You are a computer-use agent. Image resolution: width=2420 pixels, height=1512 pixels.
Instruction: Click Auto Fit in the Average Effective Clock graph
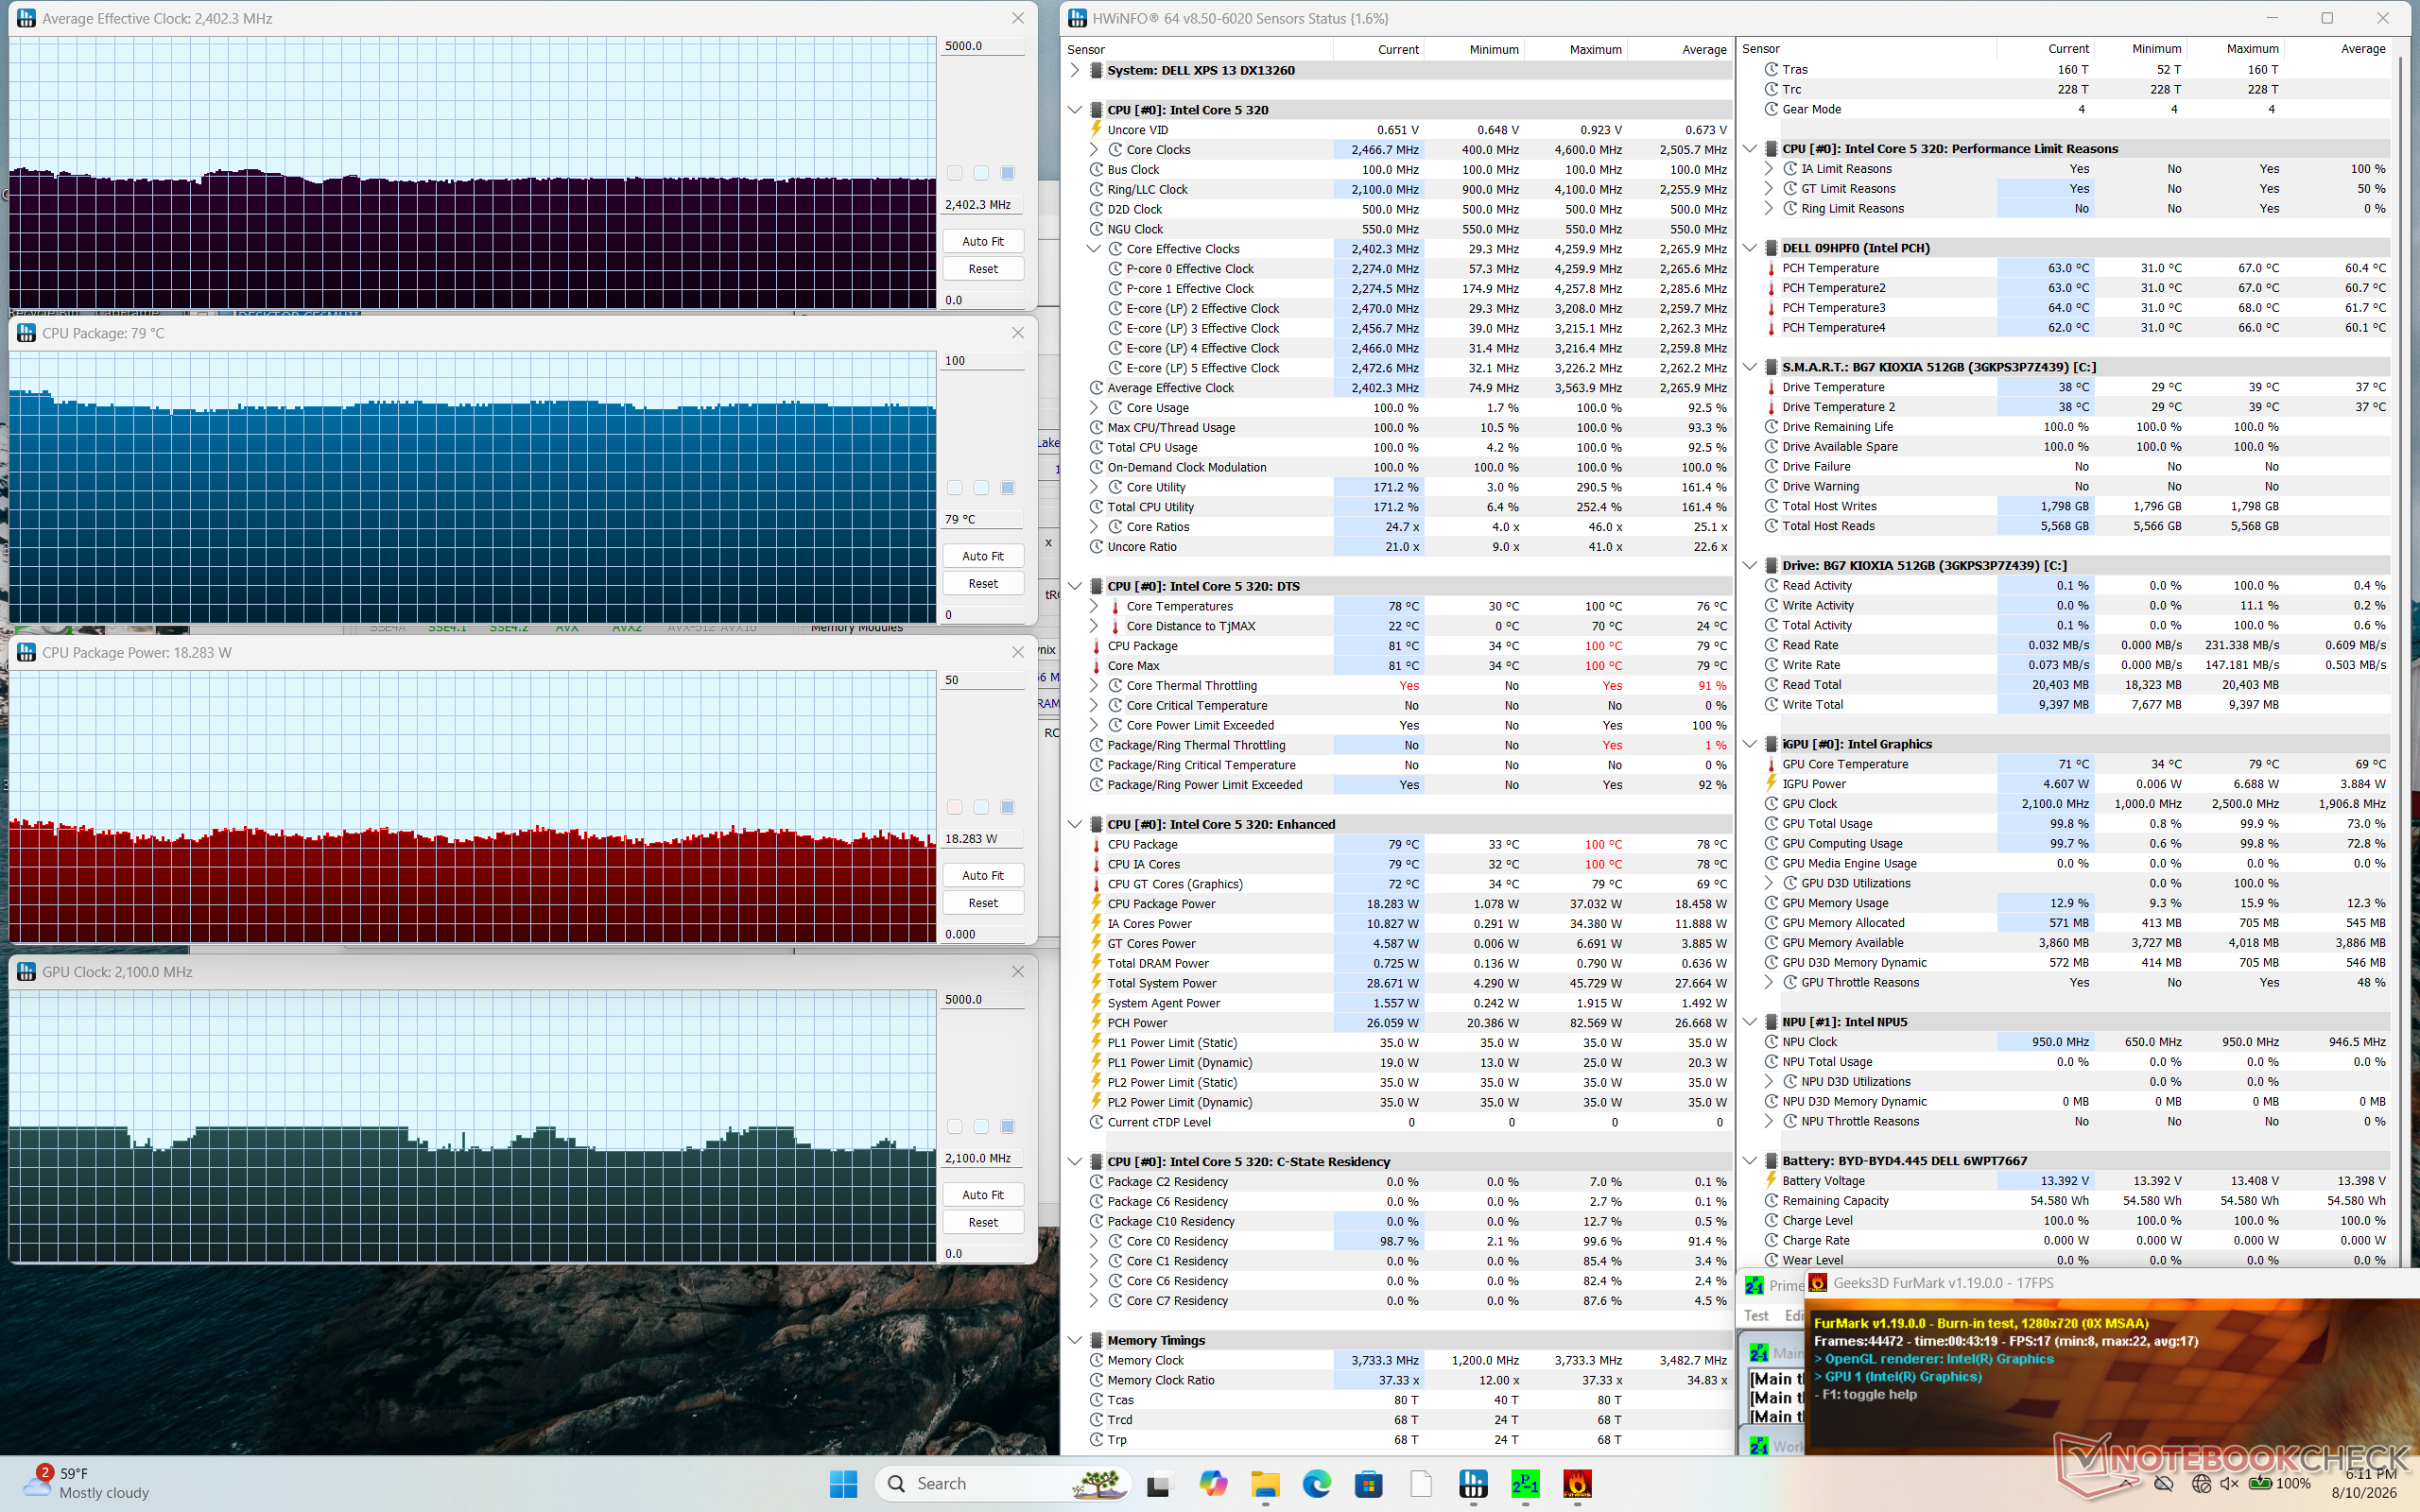[983, 241]
